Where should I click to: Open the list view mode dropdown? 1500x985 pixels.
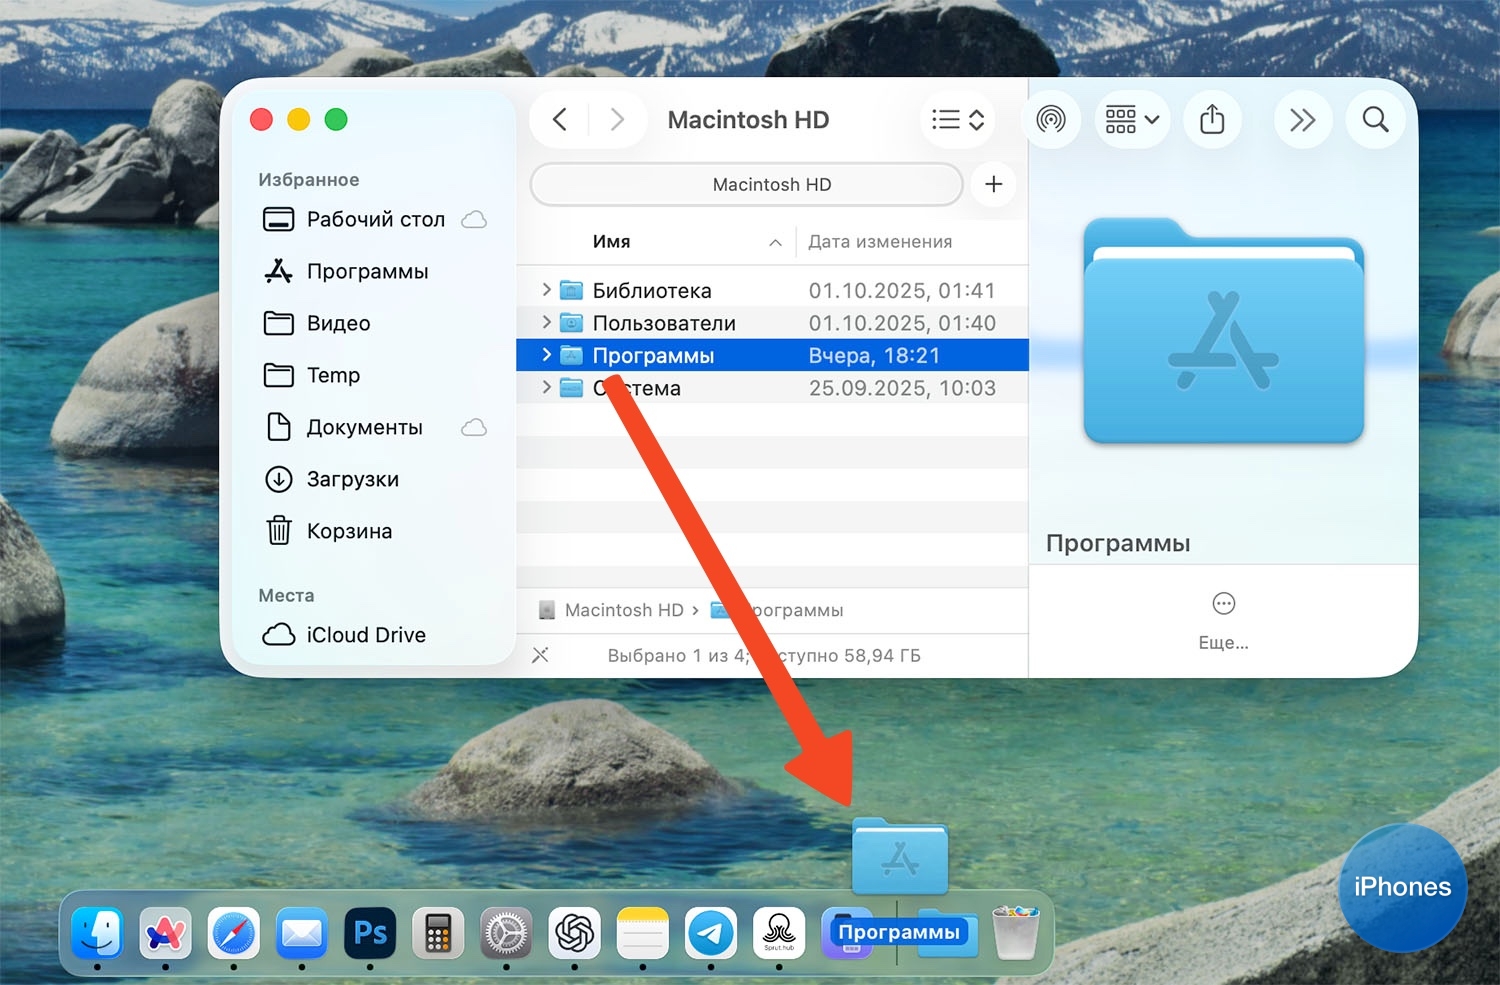[957, 120]
